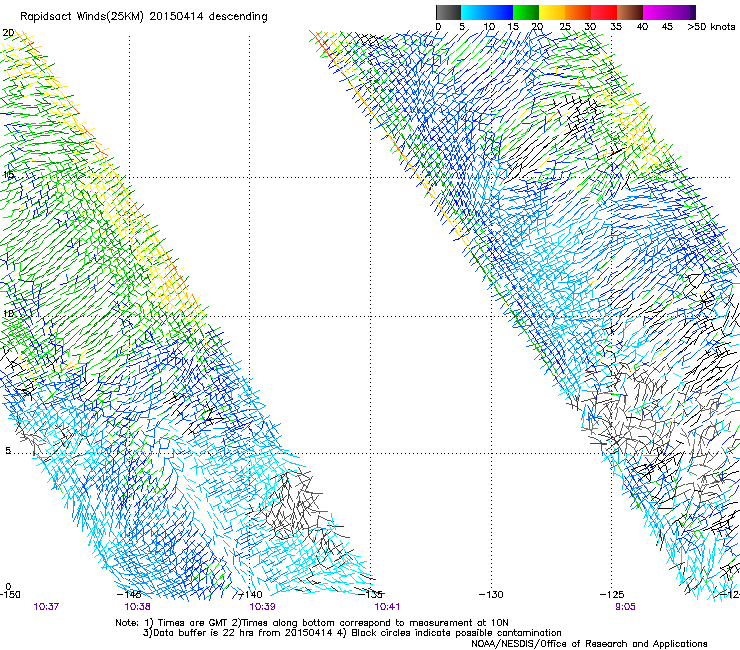
Task: Click the legend scale label '35'
Action: [x=616, y=26]
